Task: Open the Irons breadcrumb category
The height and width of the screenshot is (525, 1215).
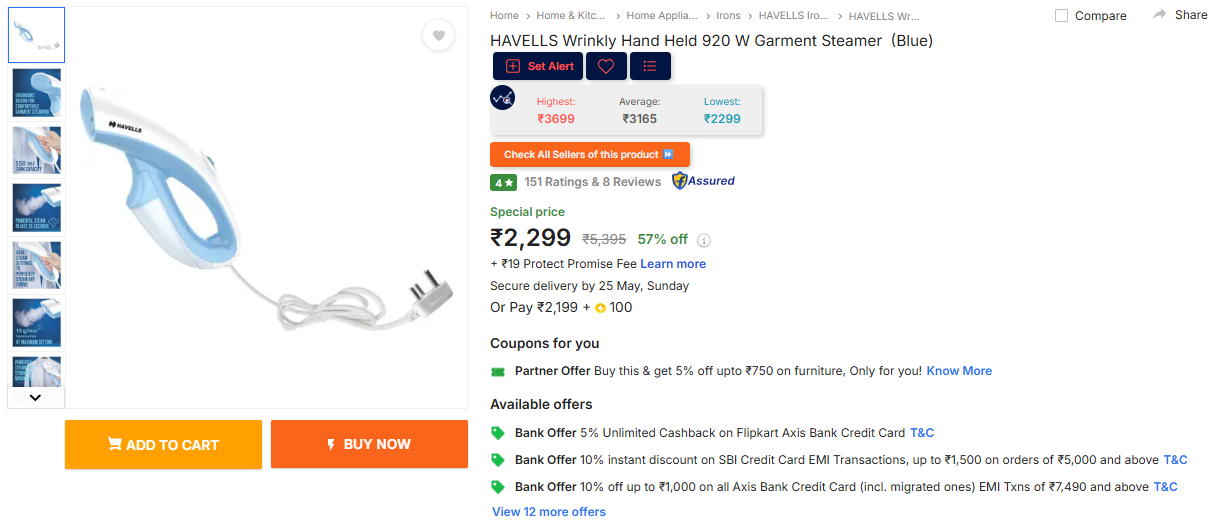Action: point(728,16)
